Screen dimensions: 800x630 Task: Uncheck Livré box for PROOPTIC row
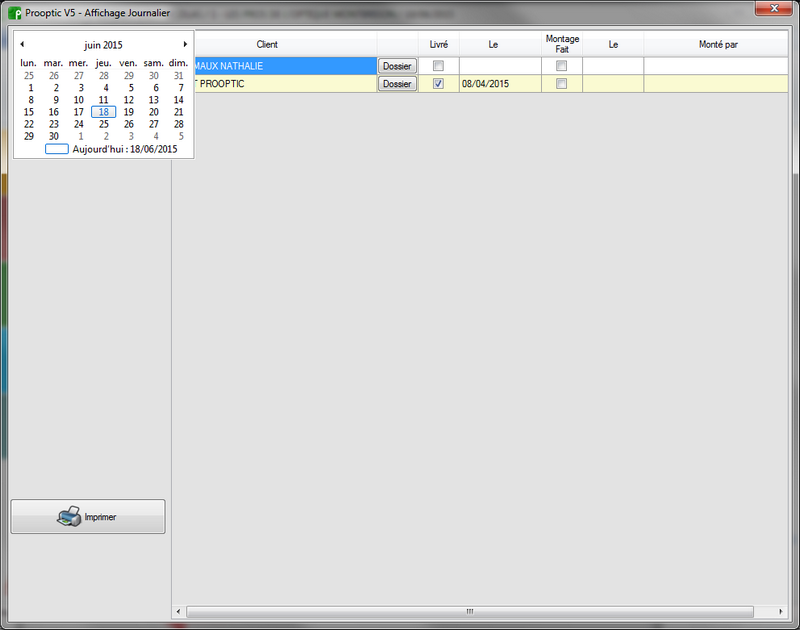point(438,84)
